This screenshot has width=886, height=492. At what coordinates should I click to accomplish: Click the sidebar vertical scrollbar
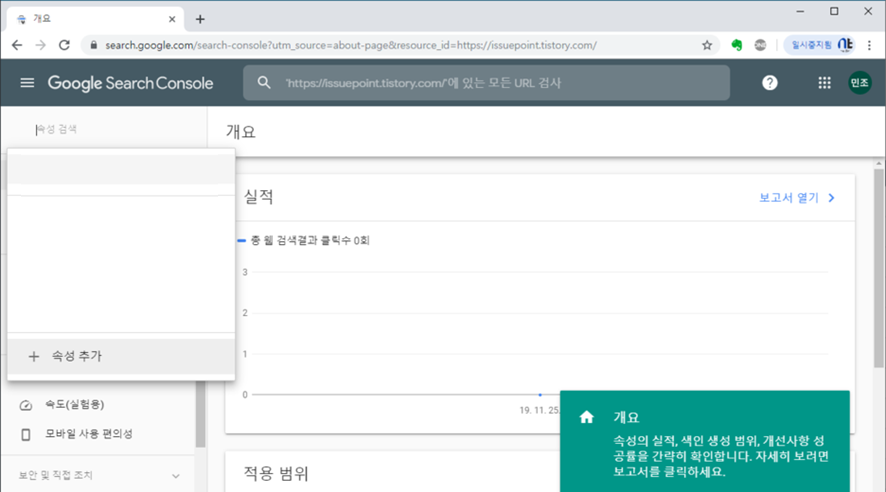(x=200, y=414)
